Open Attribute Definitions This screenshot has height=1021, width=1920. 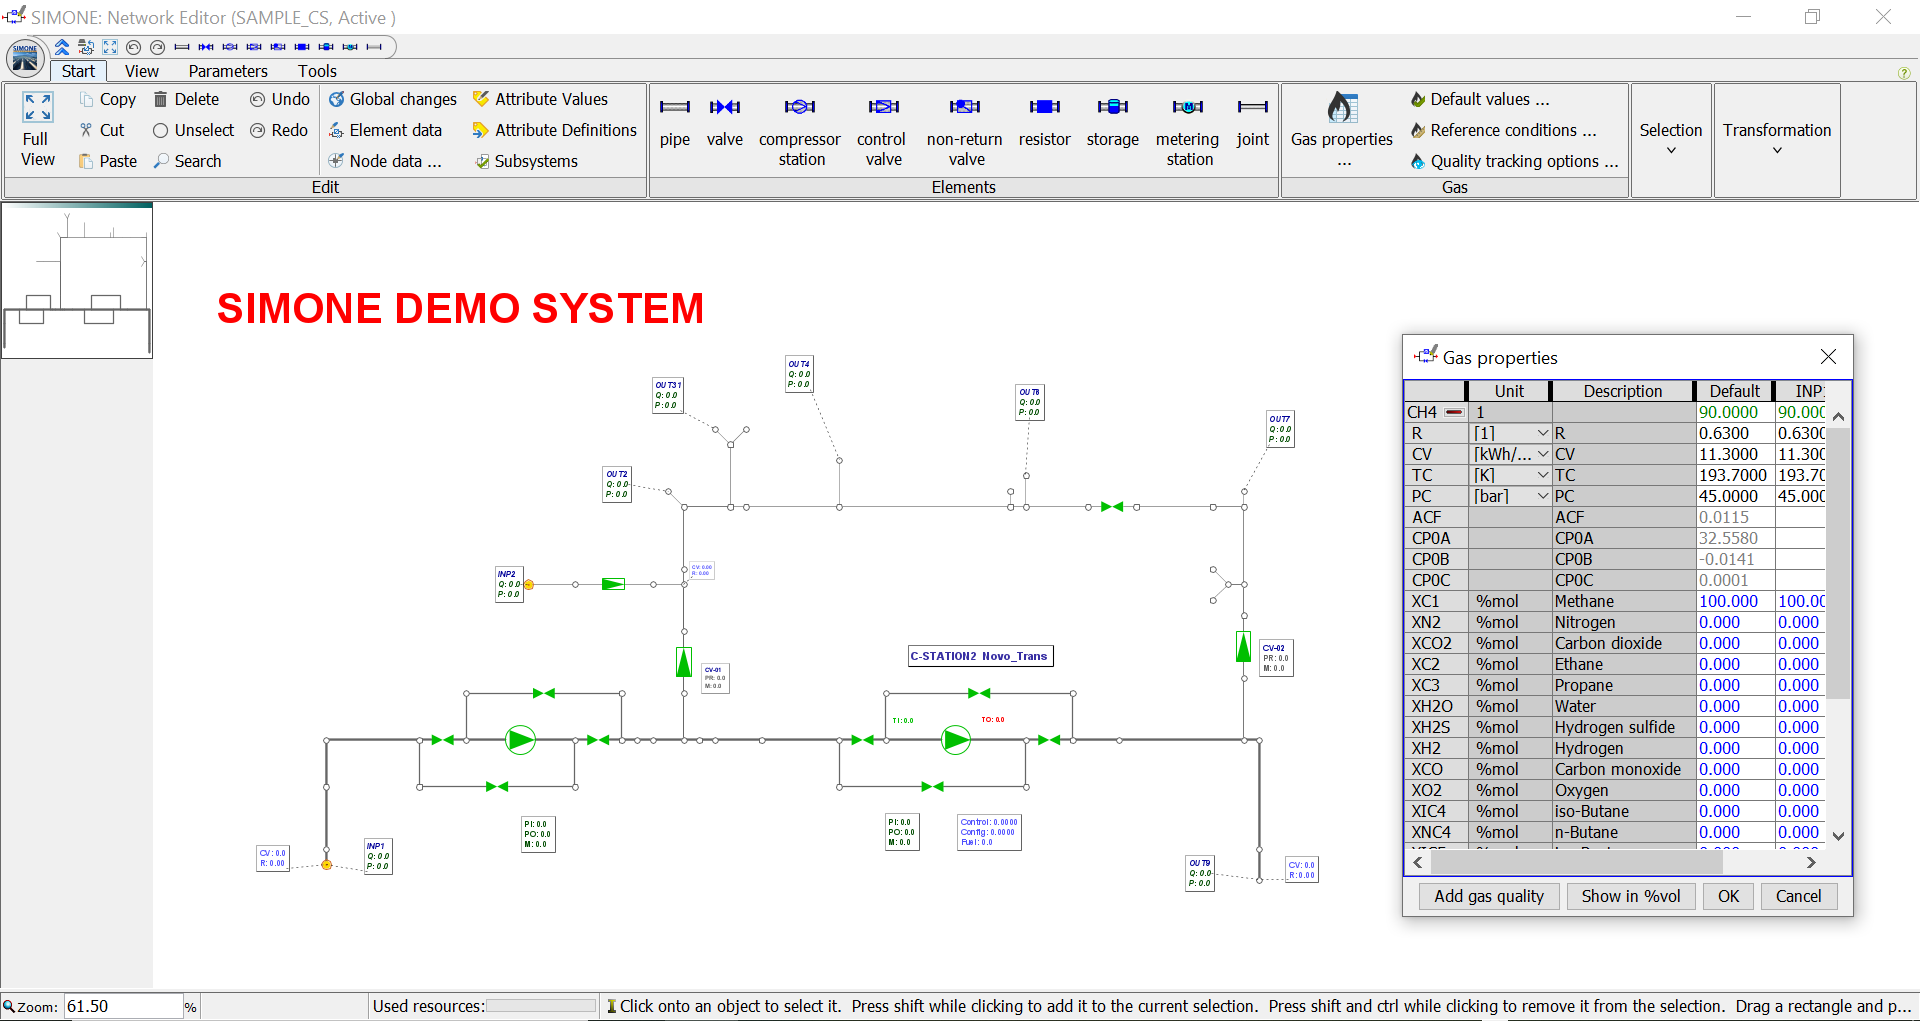555,130
